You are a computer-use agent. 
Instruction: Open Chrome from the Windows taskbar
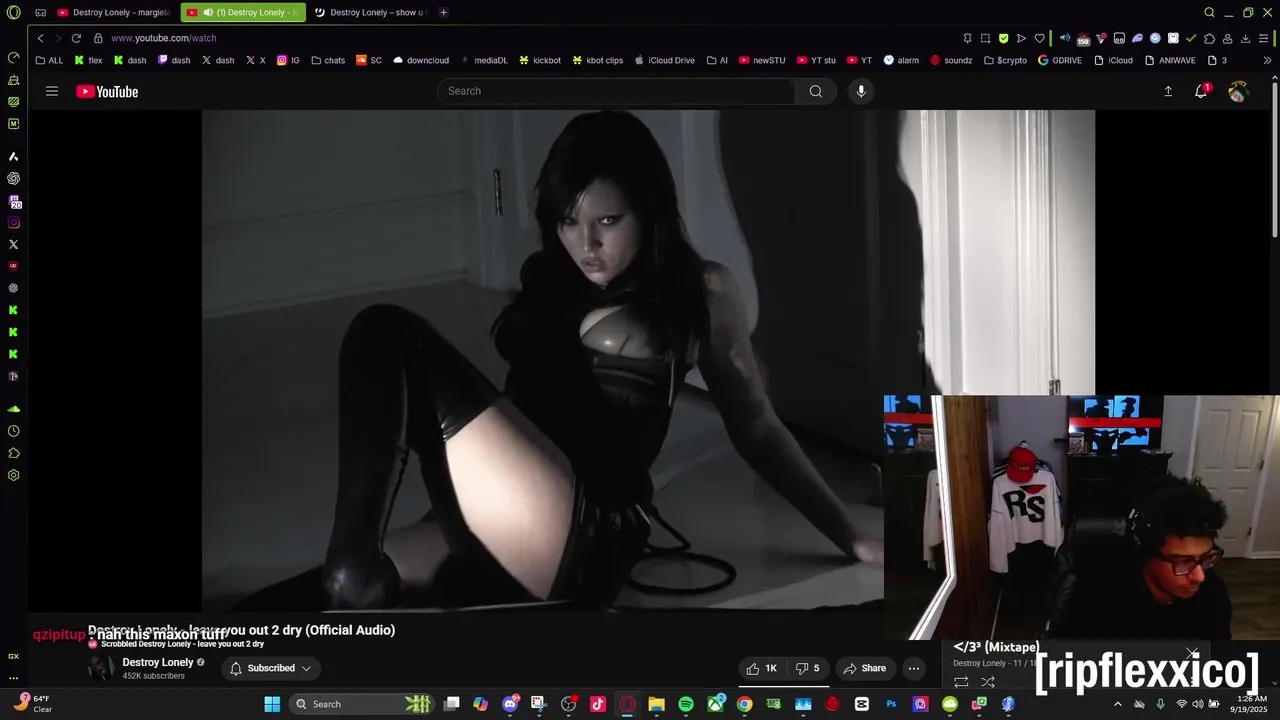(x=745, y=704)
